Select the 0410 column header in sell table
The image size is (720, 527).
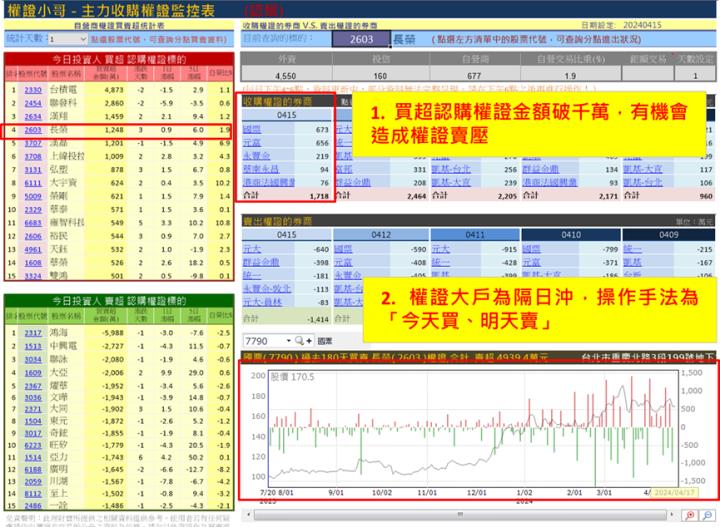pyautogui.click(x=571, y=235)
